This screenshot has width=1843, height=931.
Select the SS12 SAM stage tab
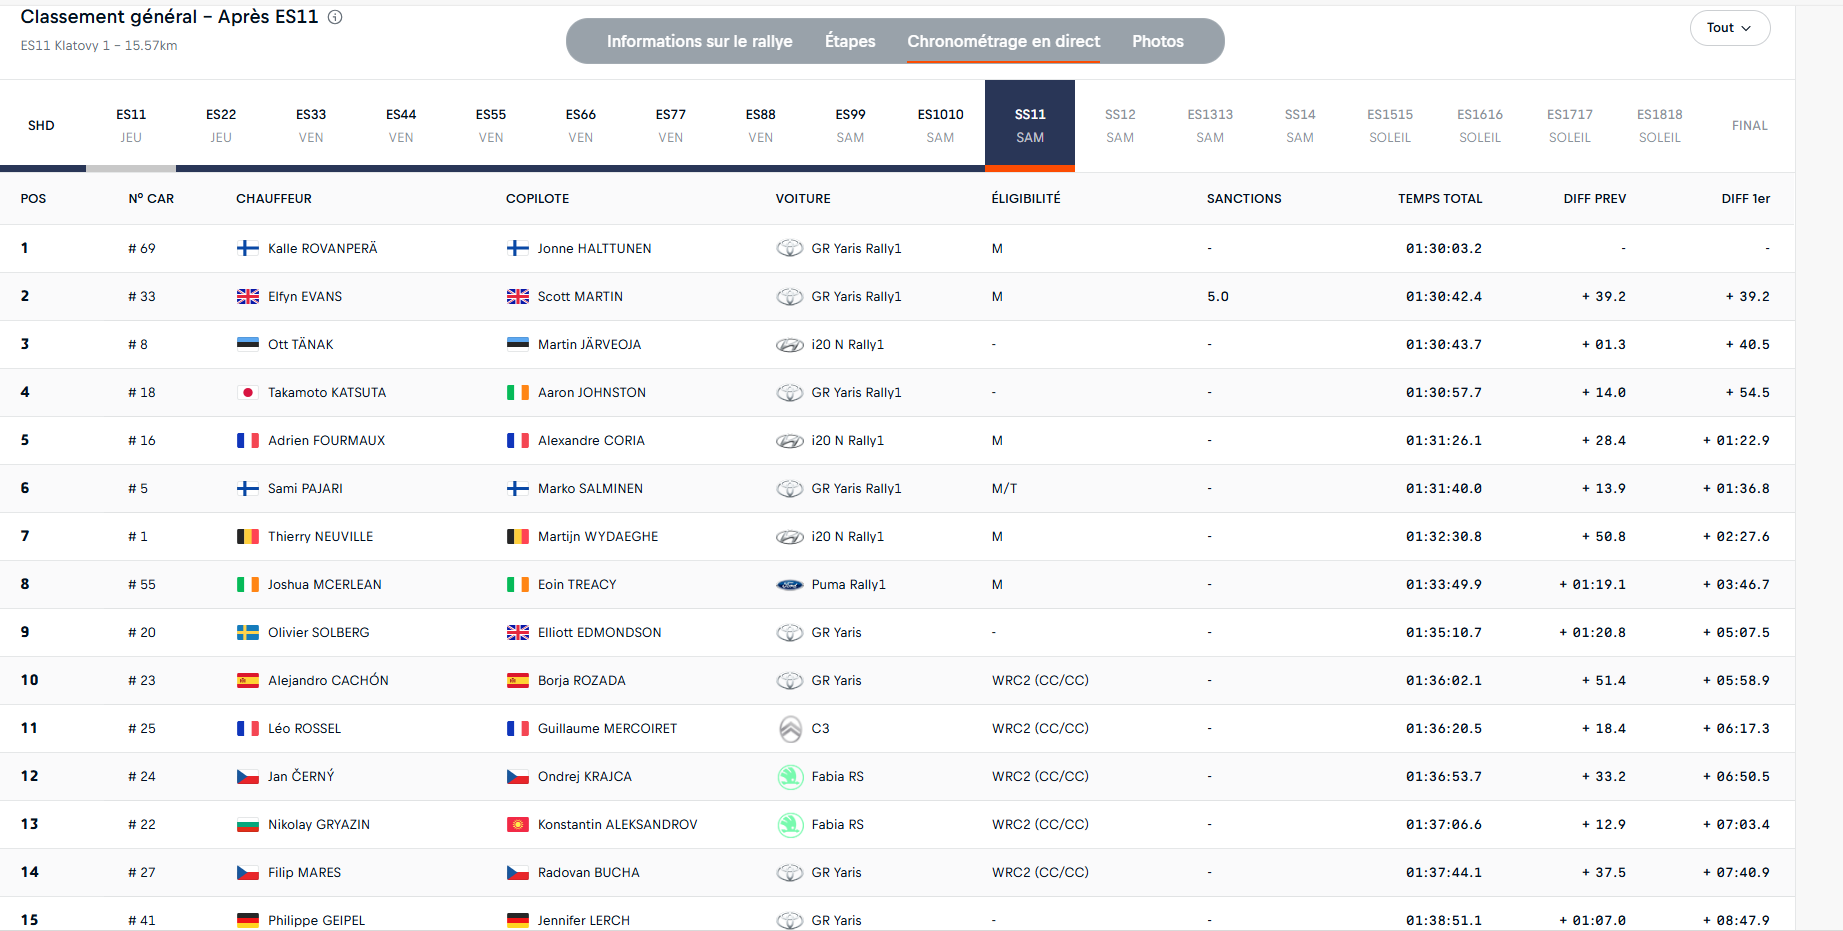(x=1120, y=126)
